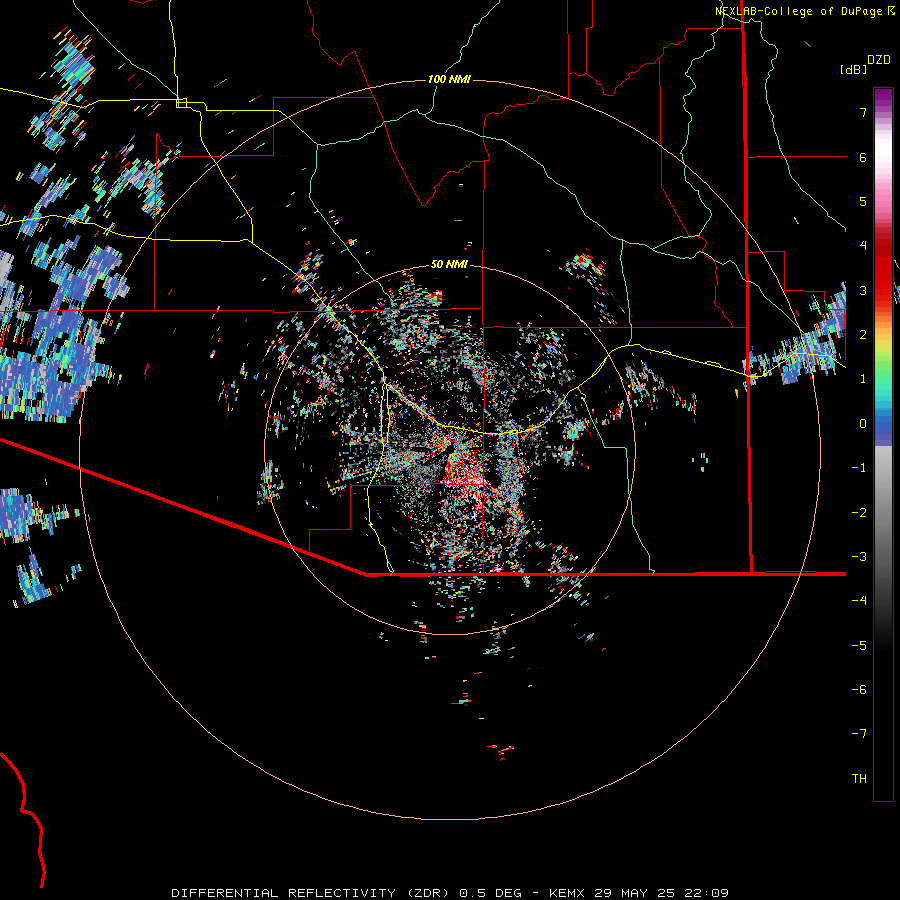Click the -1 value on color scale
Screen dimensions: 900x900
(x=859, y=468)
